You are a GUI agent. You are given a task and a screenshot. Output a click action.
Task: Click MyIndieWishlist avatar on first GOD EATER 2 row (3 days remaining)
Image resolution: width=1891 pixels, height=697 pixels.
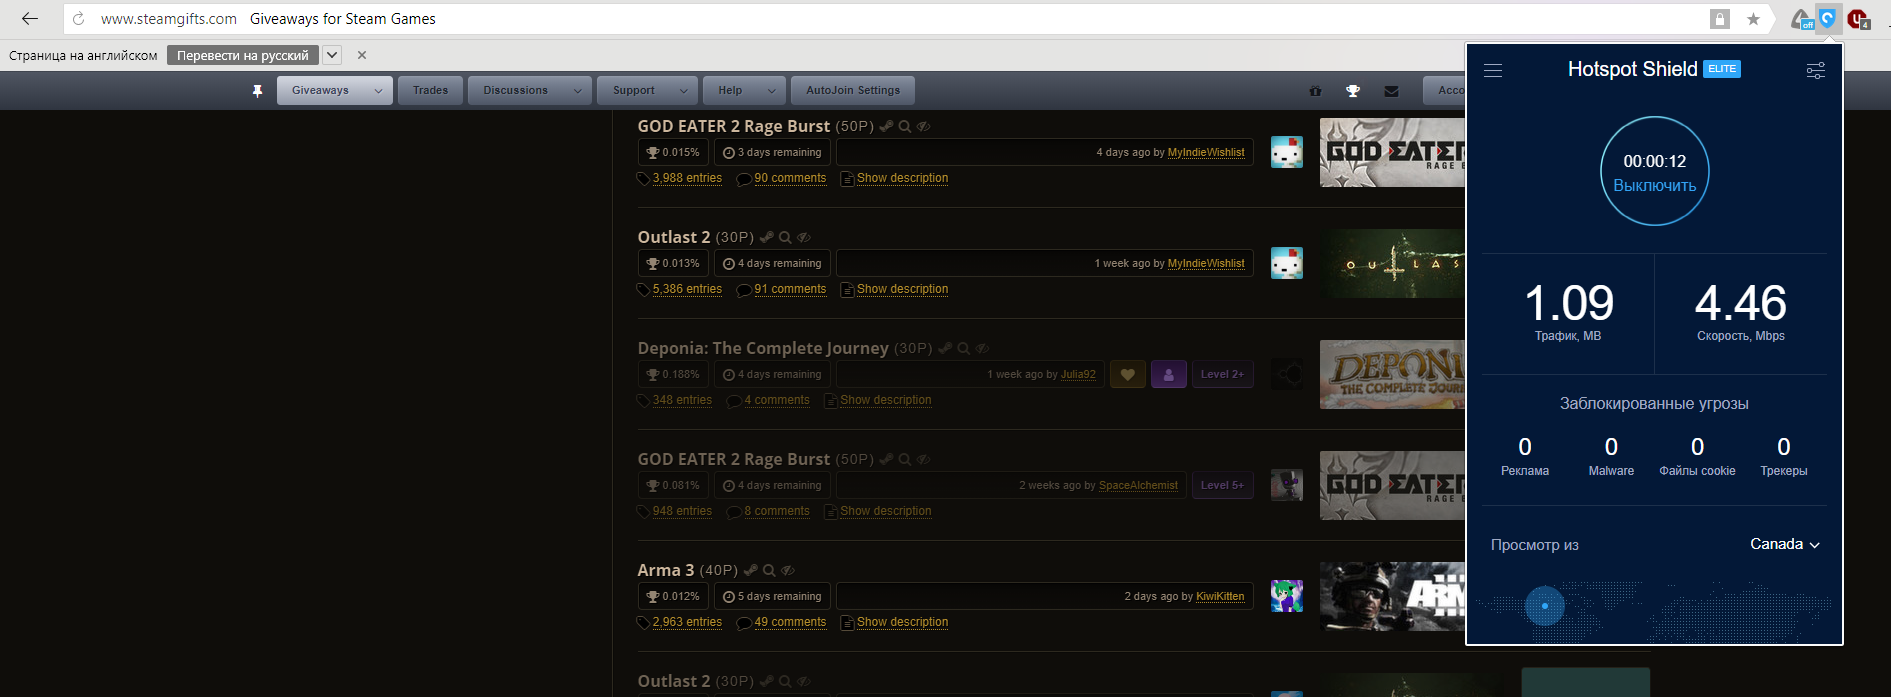tap(1287, 152)
